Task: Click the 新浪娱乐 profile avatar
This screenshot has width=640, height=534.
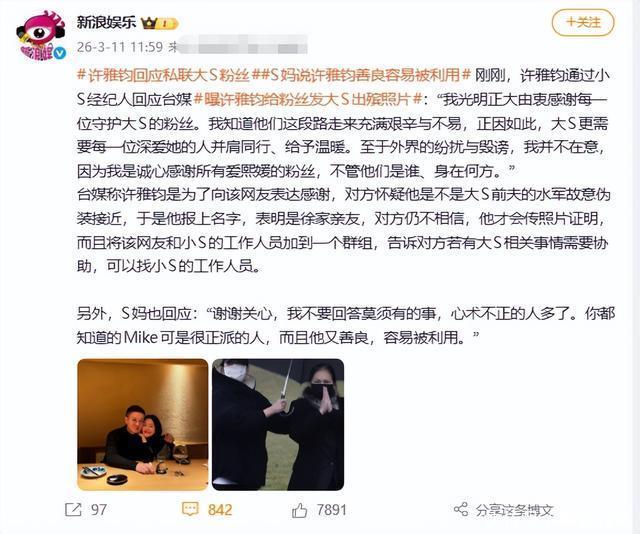Action: click(41, 36)
